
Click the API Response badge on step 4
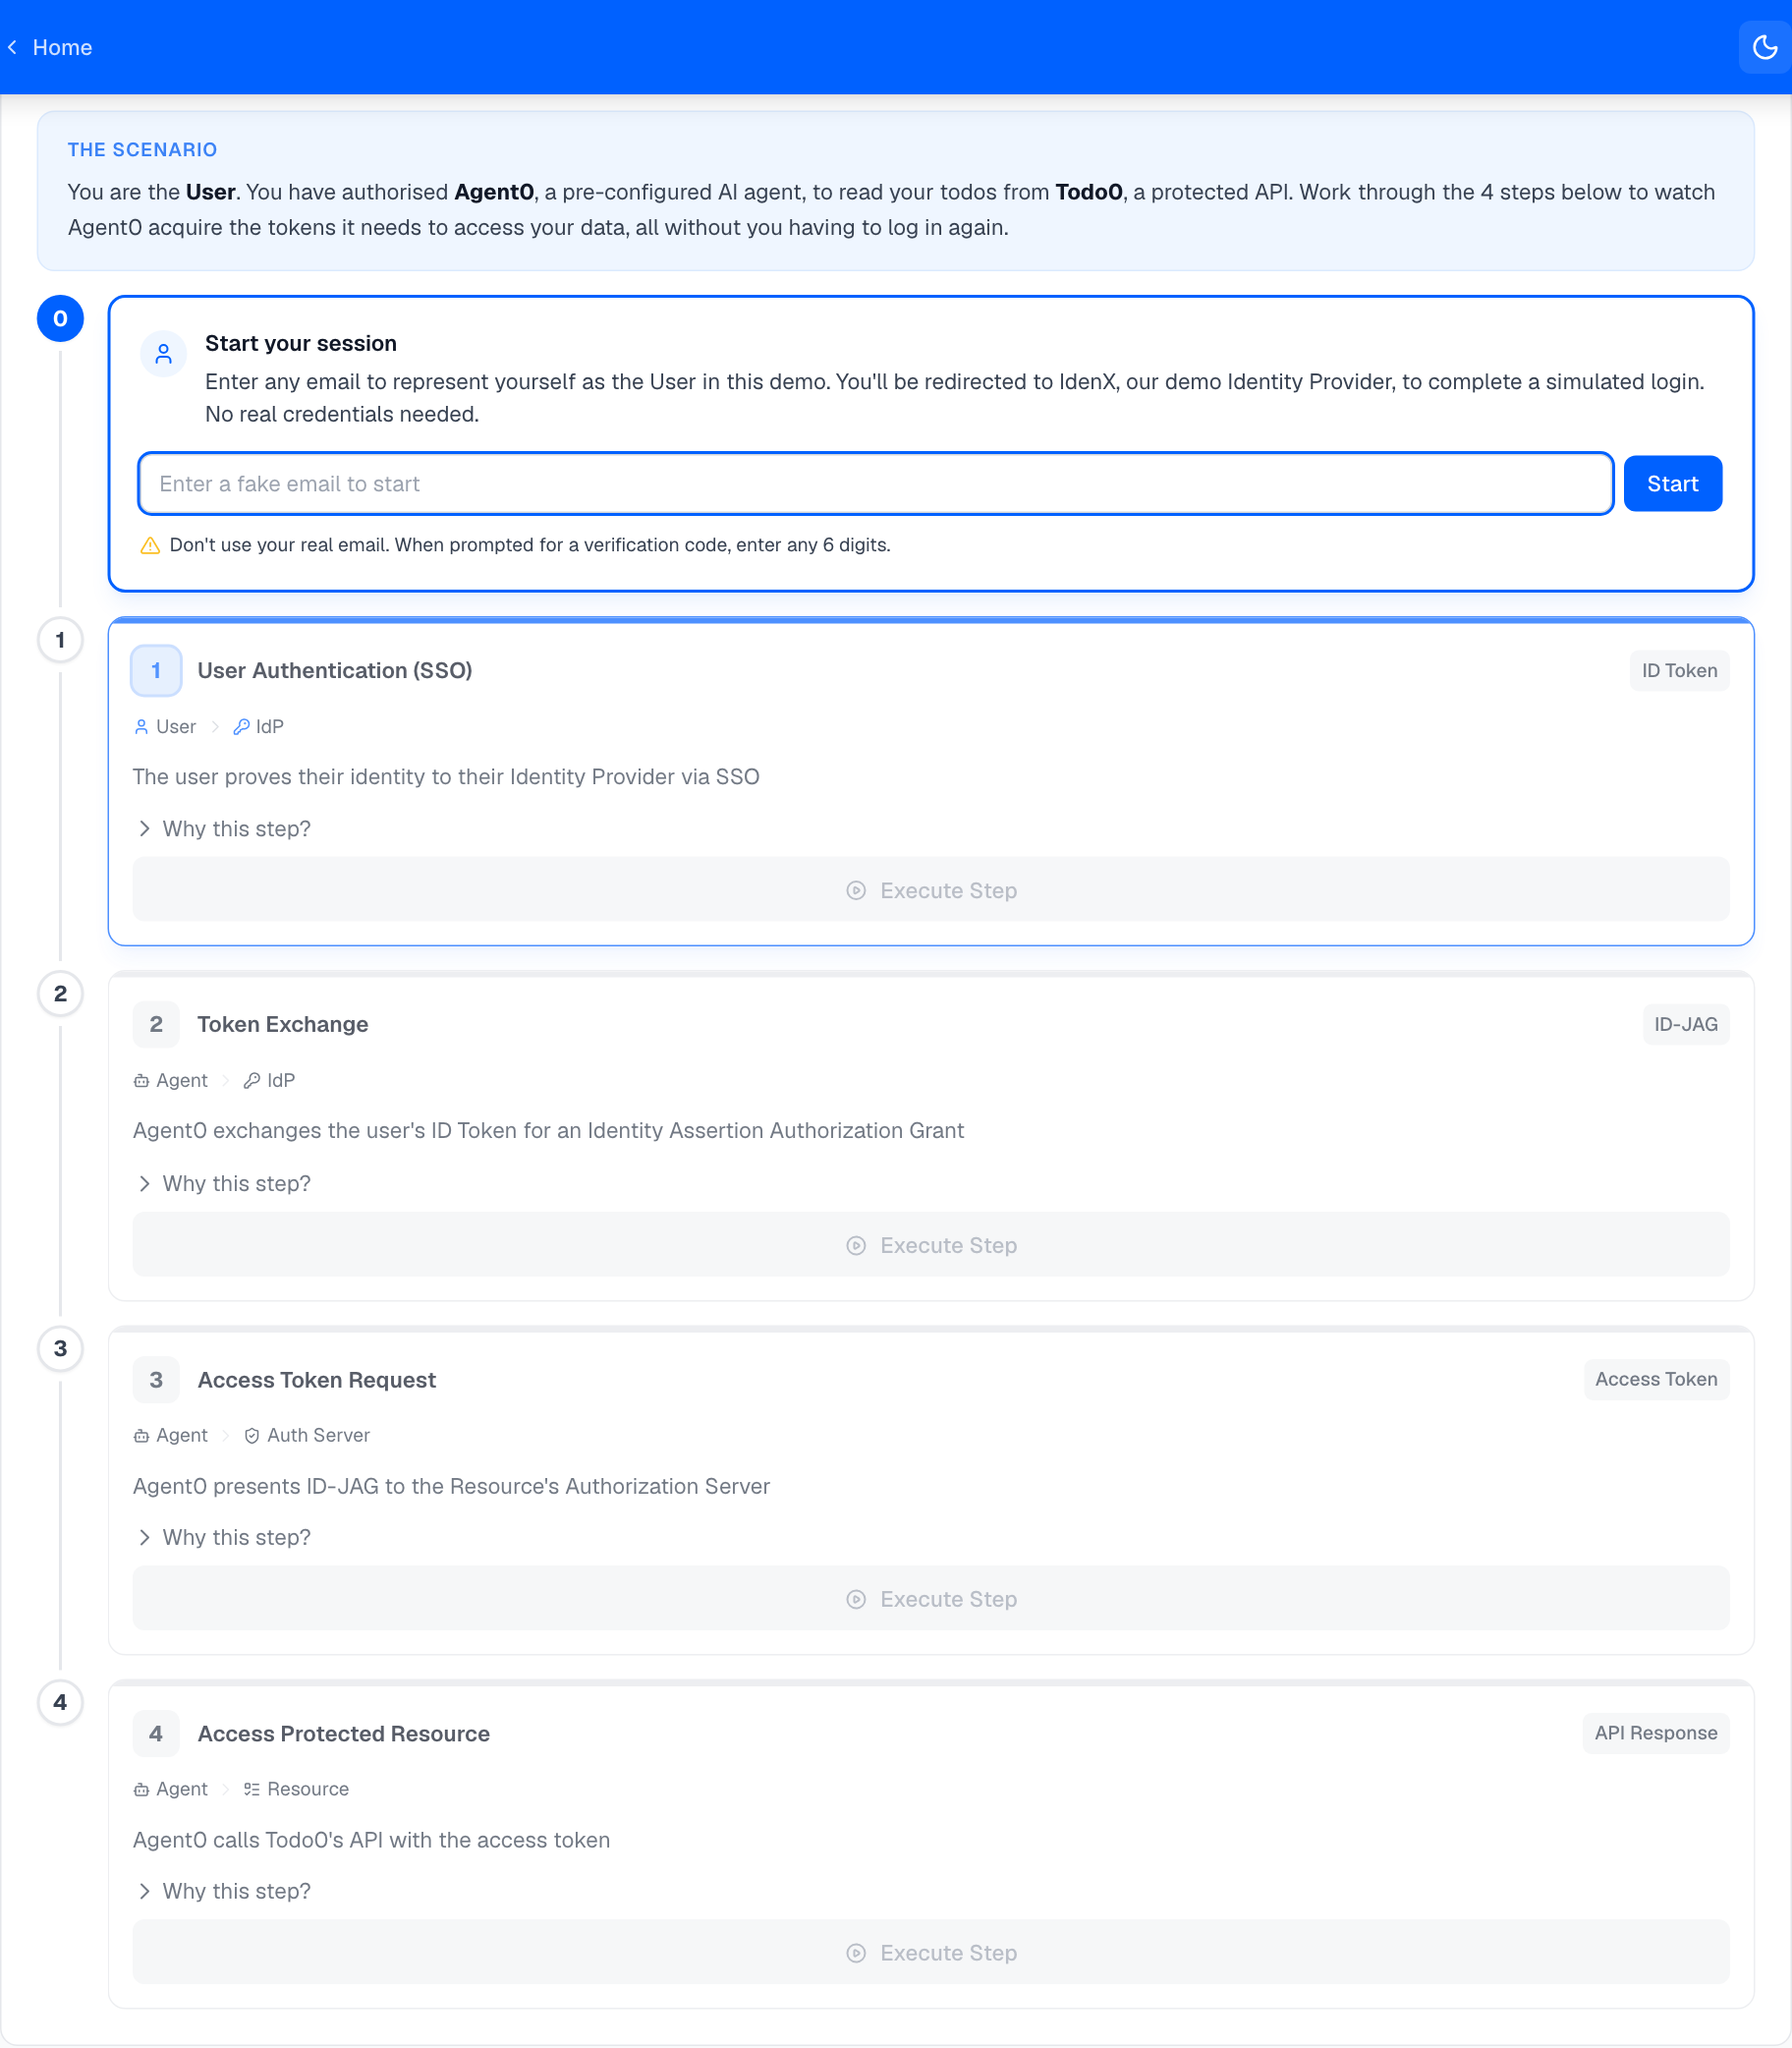pos(1655,1733)
